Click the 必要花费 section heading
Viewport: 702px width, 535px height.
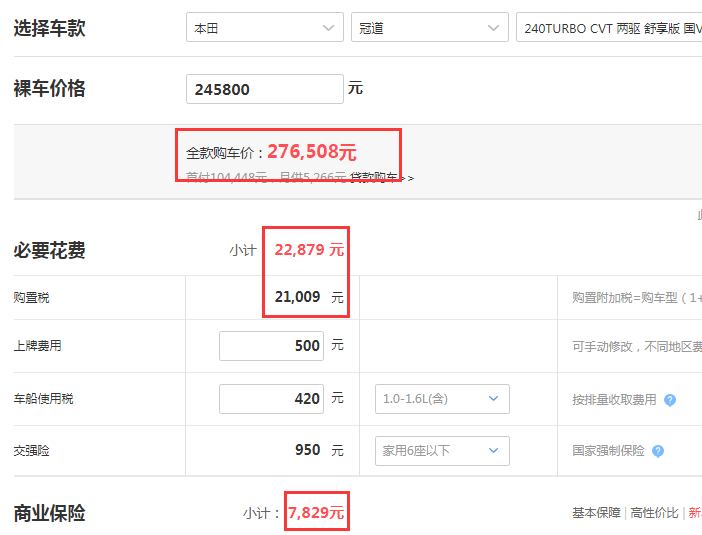(49, 250)
